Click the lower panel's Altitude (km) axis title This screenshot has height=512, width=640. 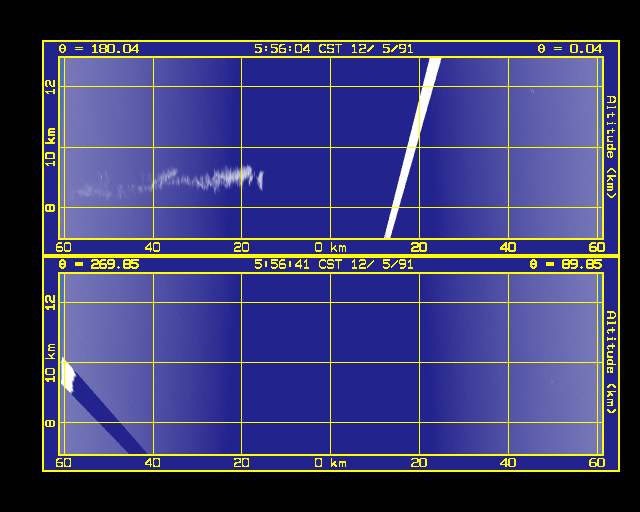click(x=611, y=362)
